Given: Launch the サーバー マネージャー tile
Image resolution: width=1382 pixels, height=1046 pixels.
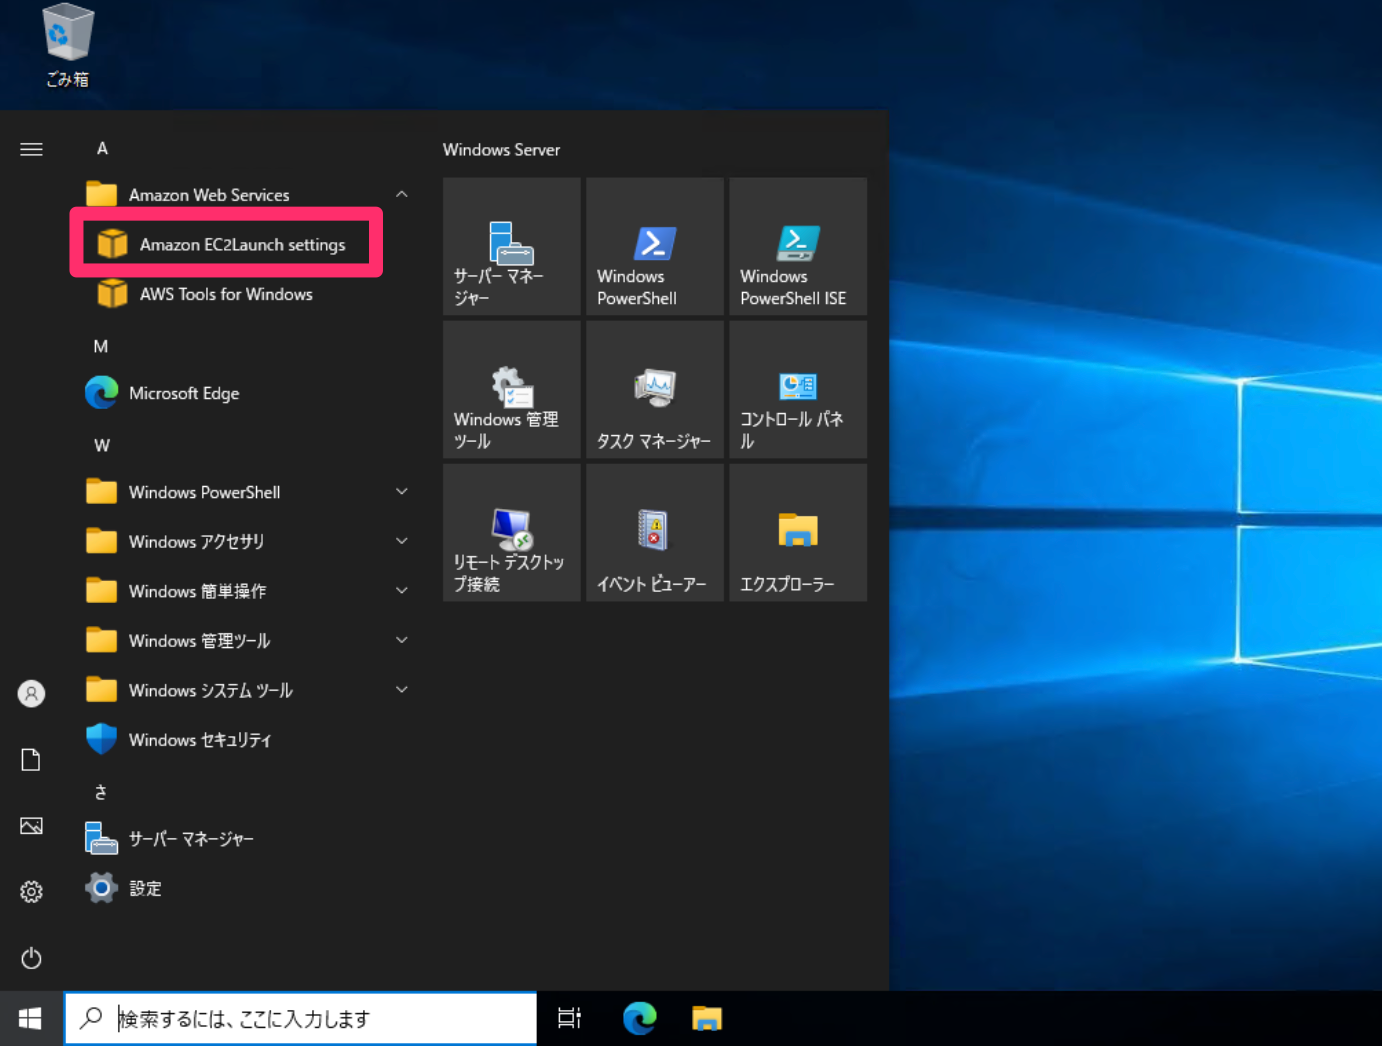Looking at the screenshot, I should click(511, 246).
